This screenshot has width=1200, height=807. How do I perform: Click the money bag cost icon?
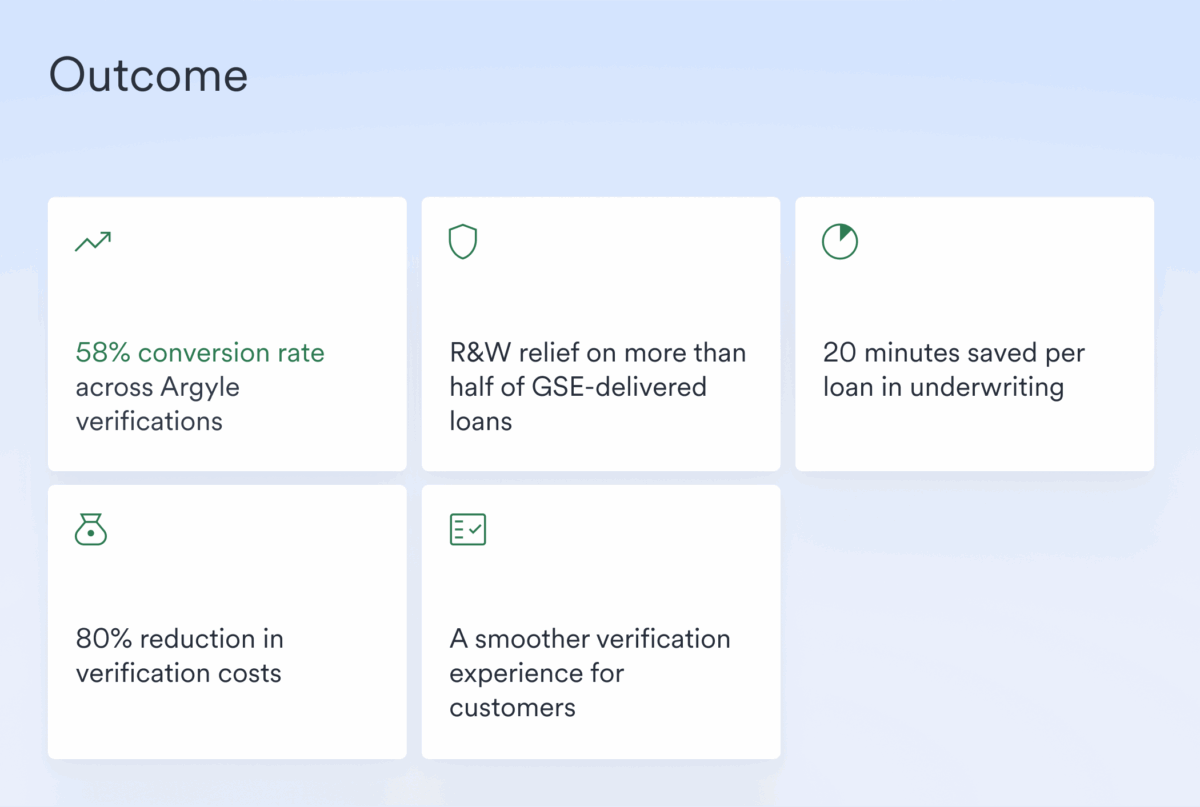point(91,529)
